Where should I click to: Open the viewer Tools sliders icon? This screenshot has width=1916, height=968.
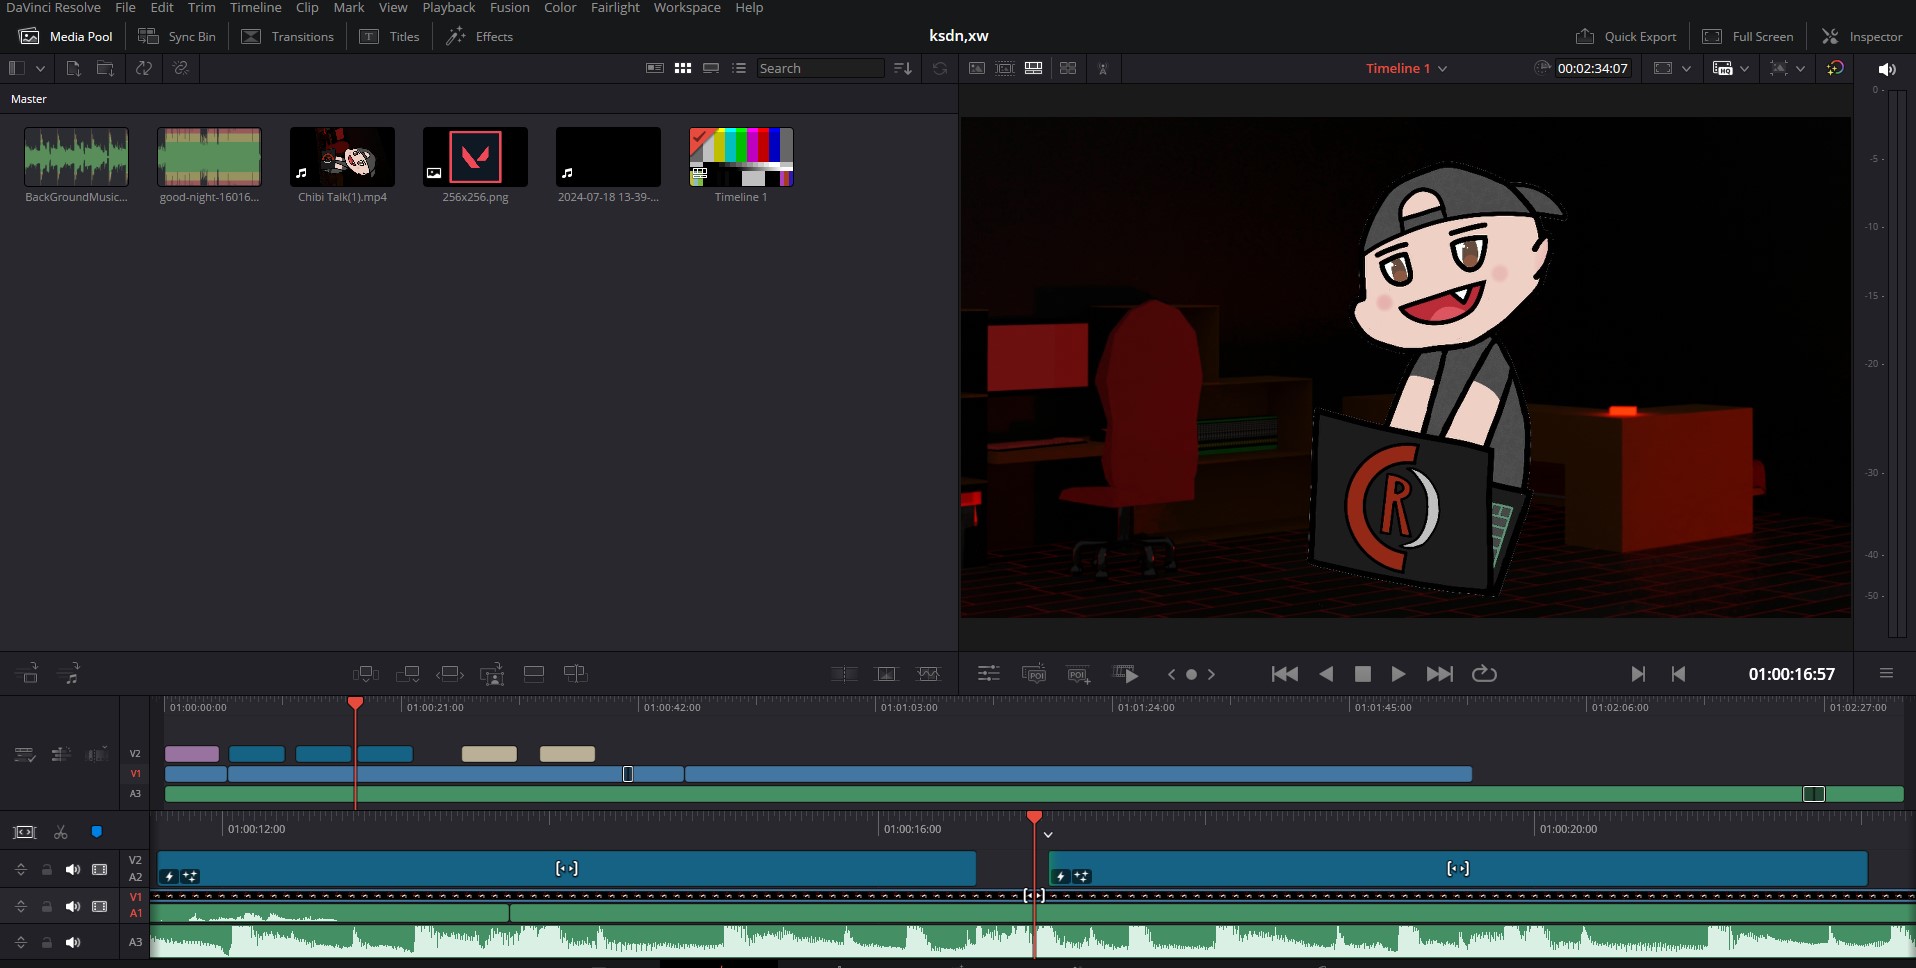click(x=988, y=674)
